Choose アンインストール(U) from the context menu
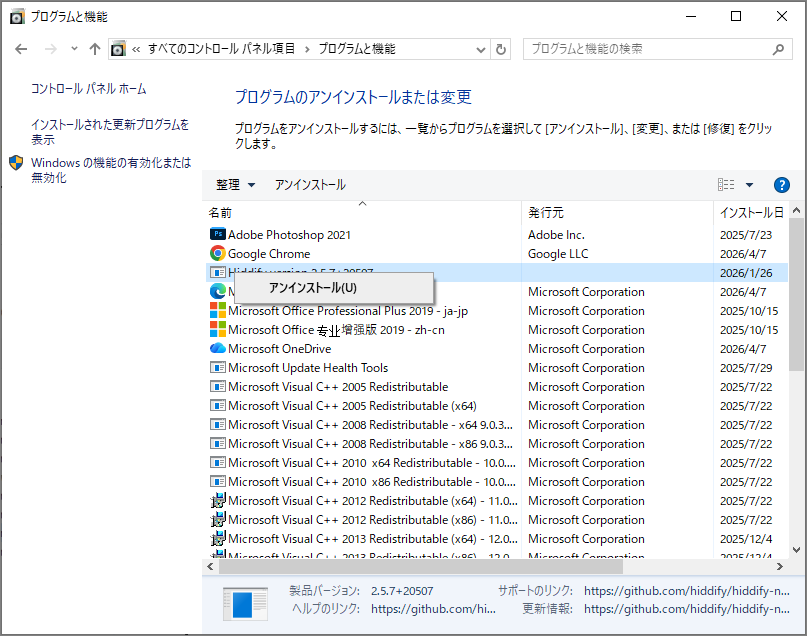The image size is (807, 636). click(x=334, y=288)
